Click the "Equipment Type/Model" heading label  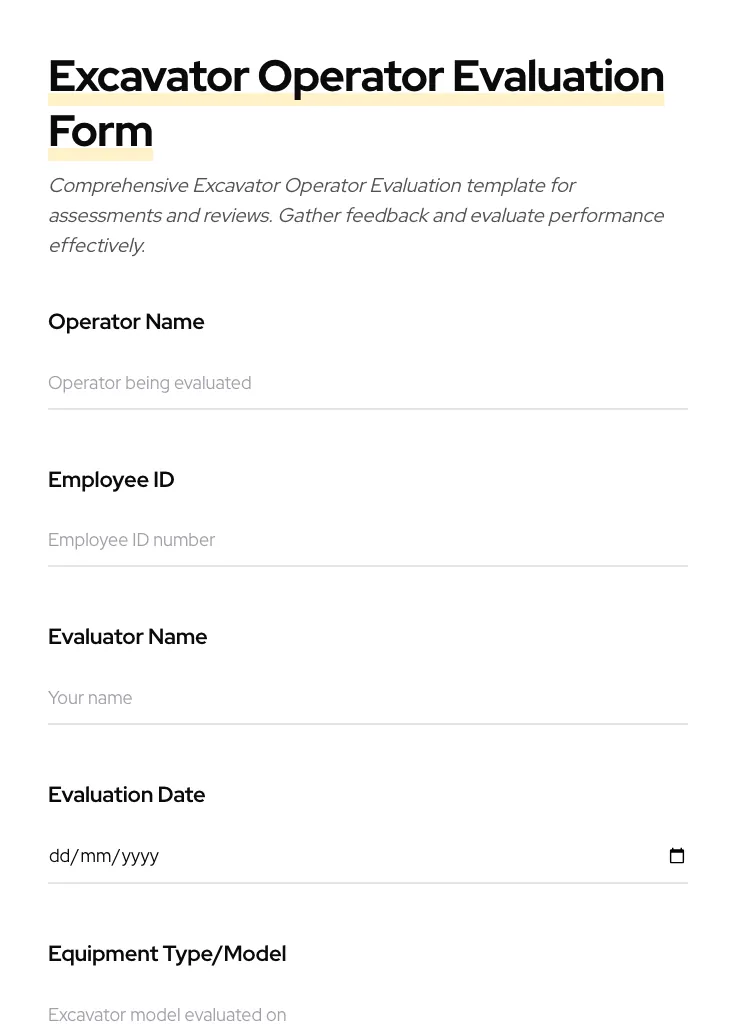(x=167, y=954)
